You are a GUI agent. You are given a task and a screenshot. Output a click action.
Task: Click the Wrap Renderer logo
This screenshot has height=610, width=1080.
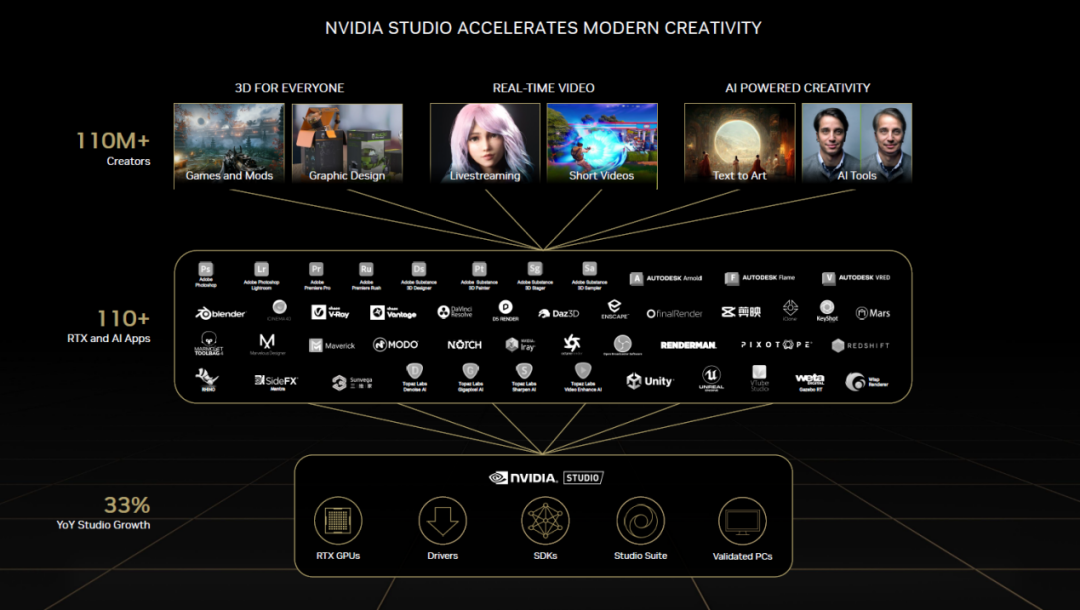tap(866, 381)
